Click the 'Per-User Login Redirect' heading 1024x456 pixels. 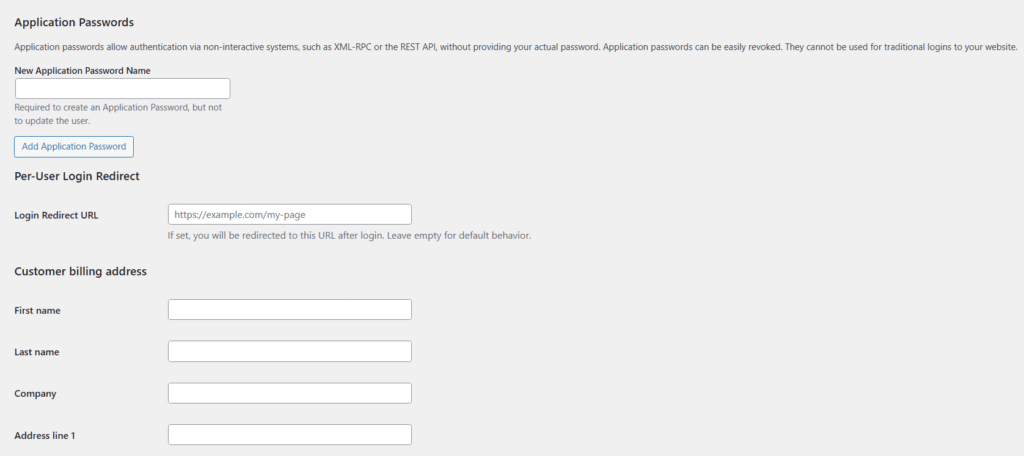(x=76, y=176)
